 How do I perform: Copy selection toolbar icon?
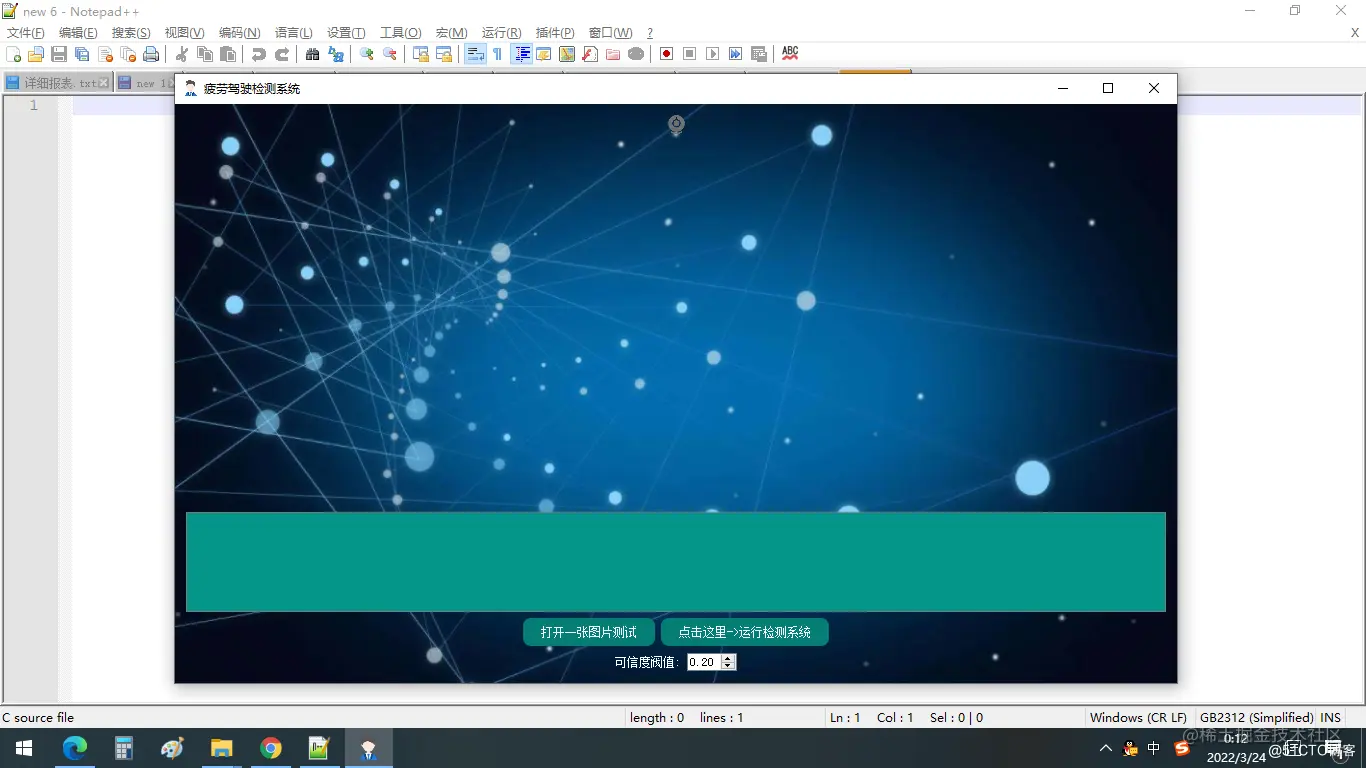pyautogui.click(x=205, y=54)
